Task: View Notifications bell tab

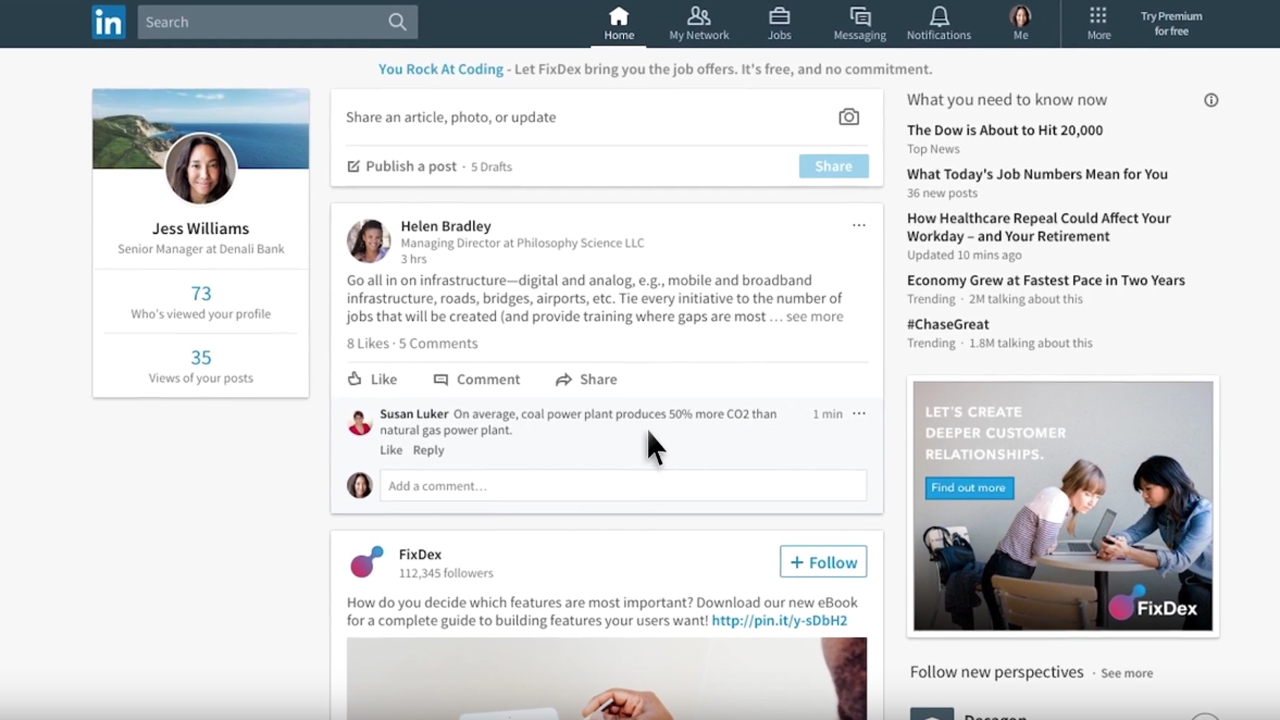Action: [x=939, y=24]
